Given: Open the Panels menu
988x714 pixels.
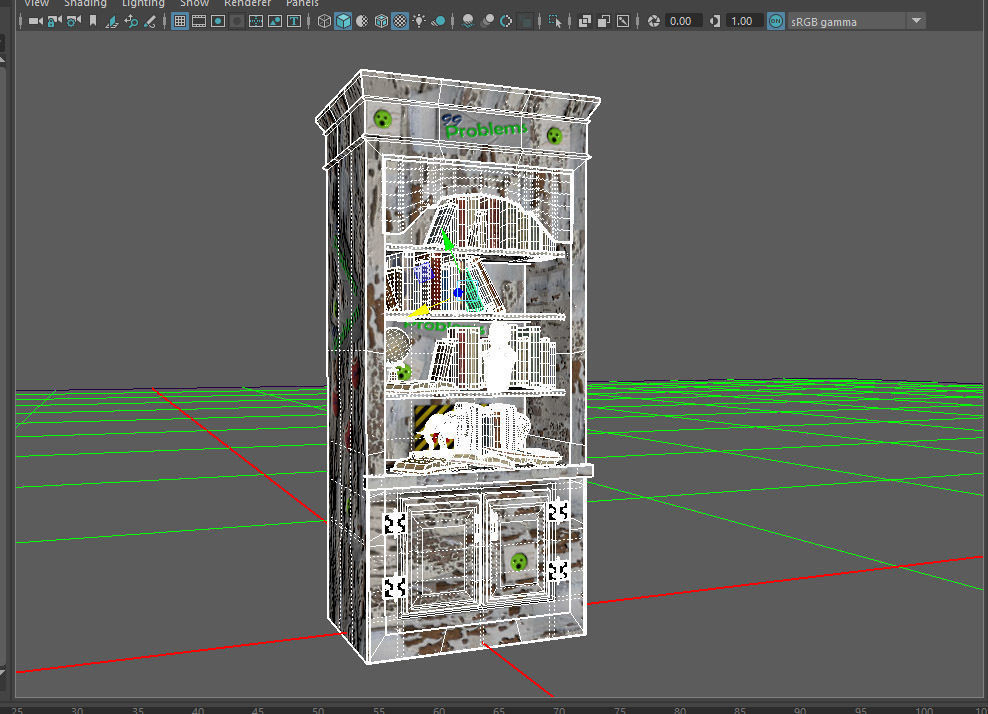Looking at the screenshot, I should (302, 3).
